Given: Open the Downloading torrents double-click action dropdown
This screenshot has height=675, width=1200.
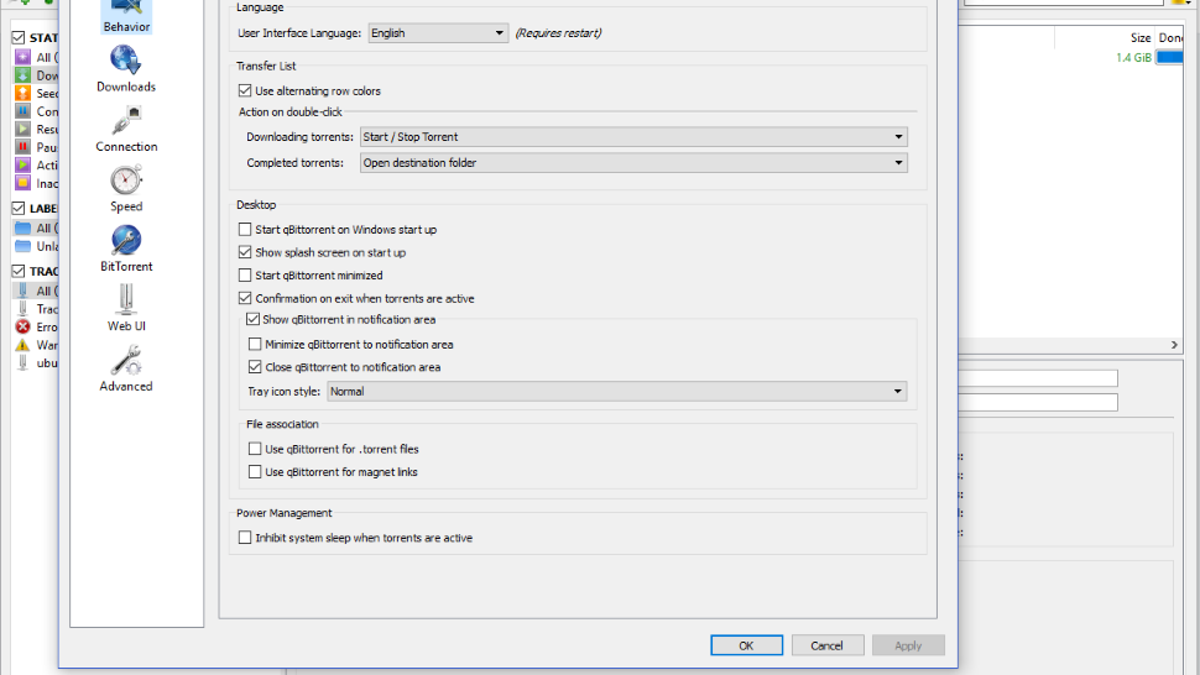Looking at the screenshot, I should pyautogui.click(x=634, y=137).
